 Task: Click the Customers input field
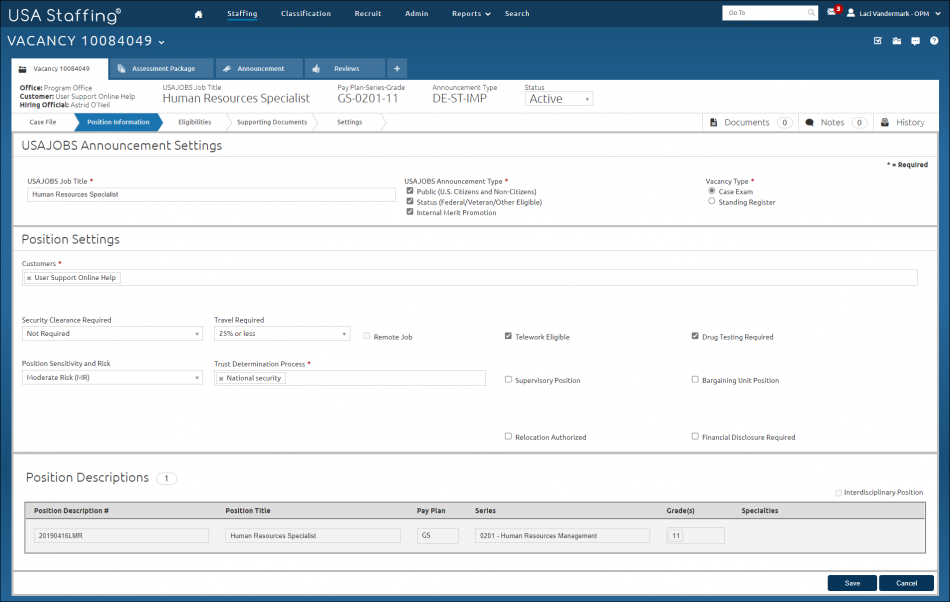[470, 277]
